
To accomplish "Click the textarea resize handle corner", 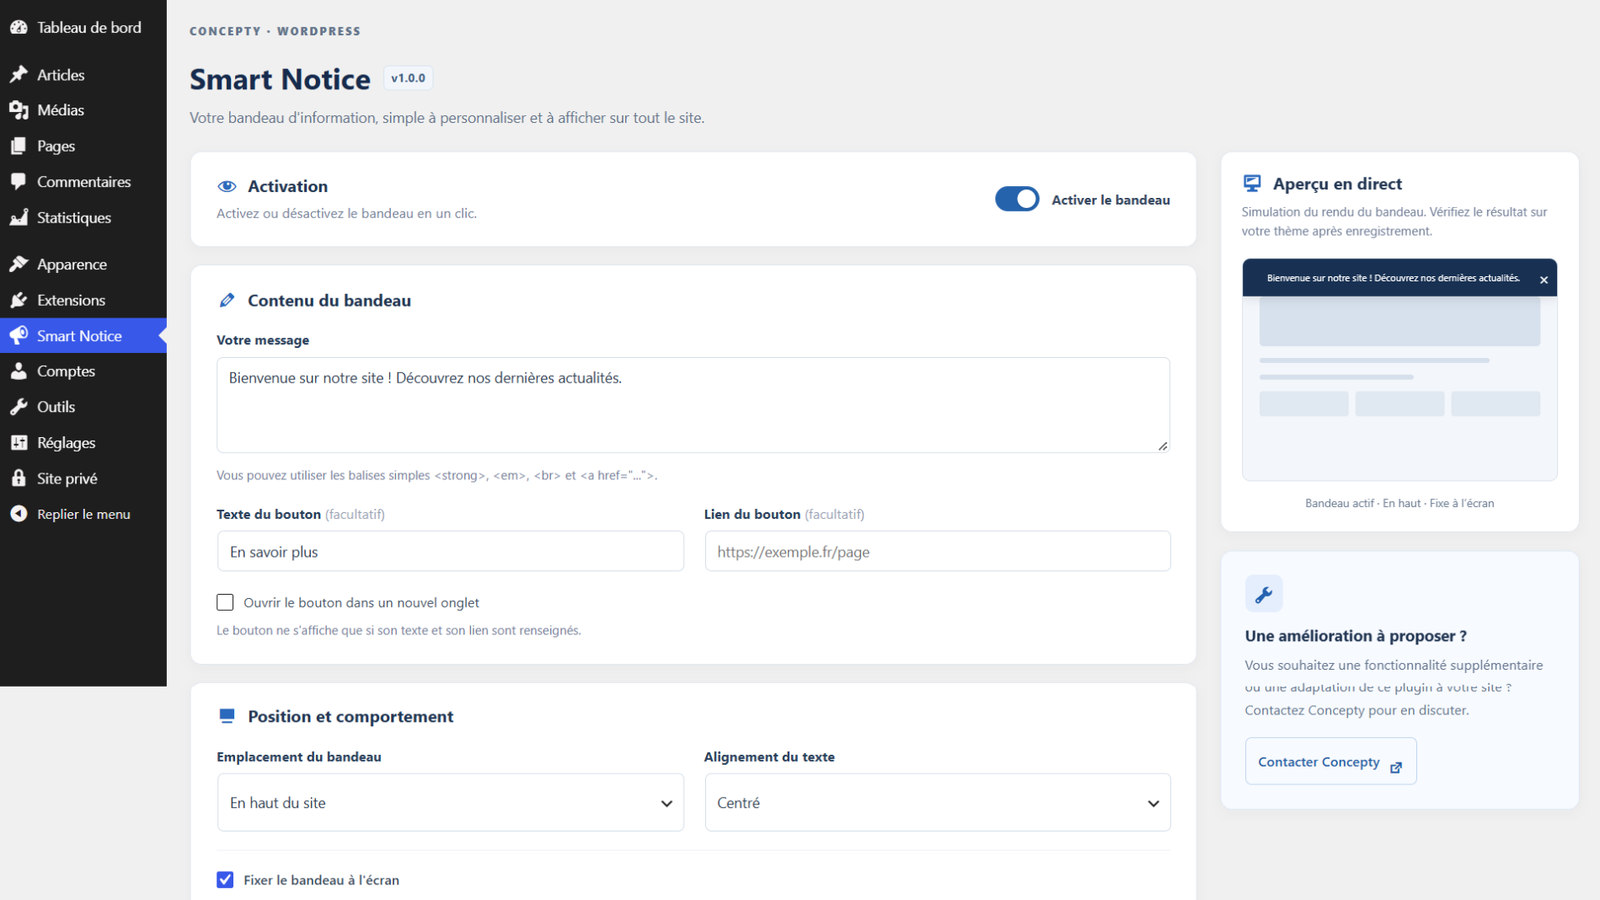I will click(1162, 445).
